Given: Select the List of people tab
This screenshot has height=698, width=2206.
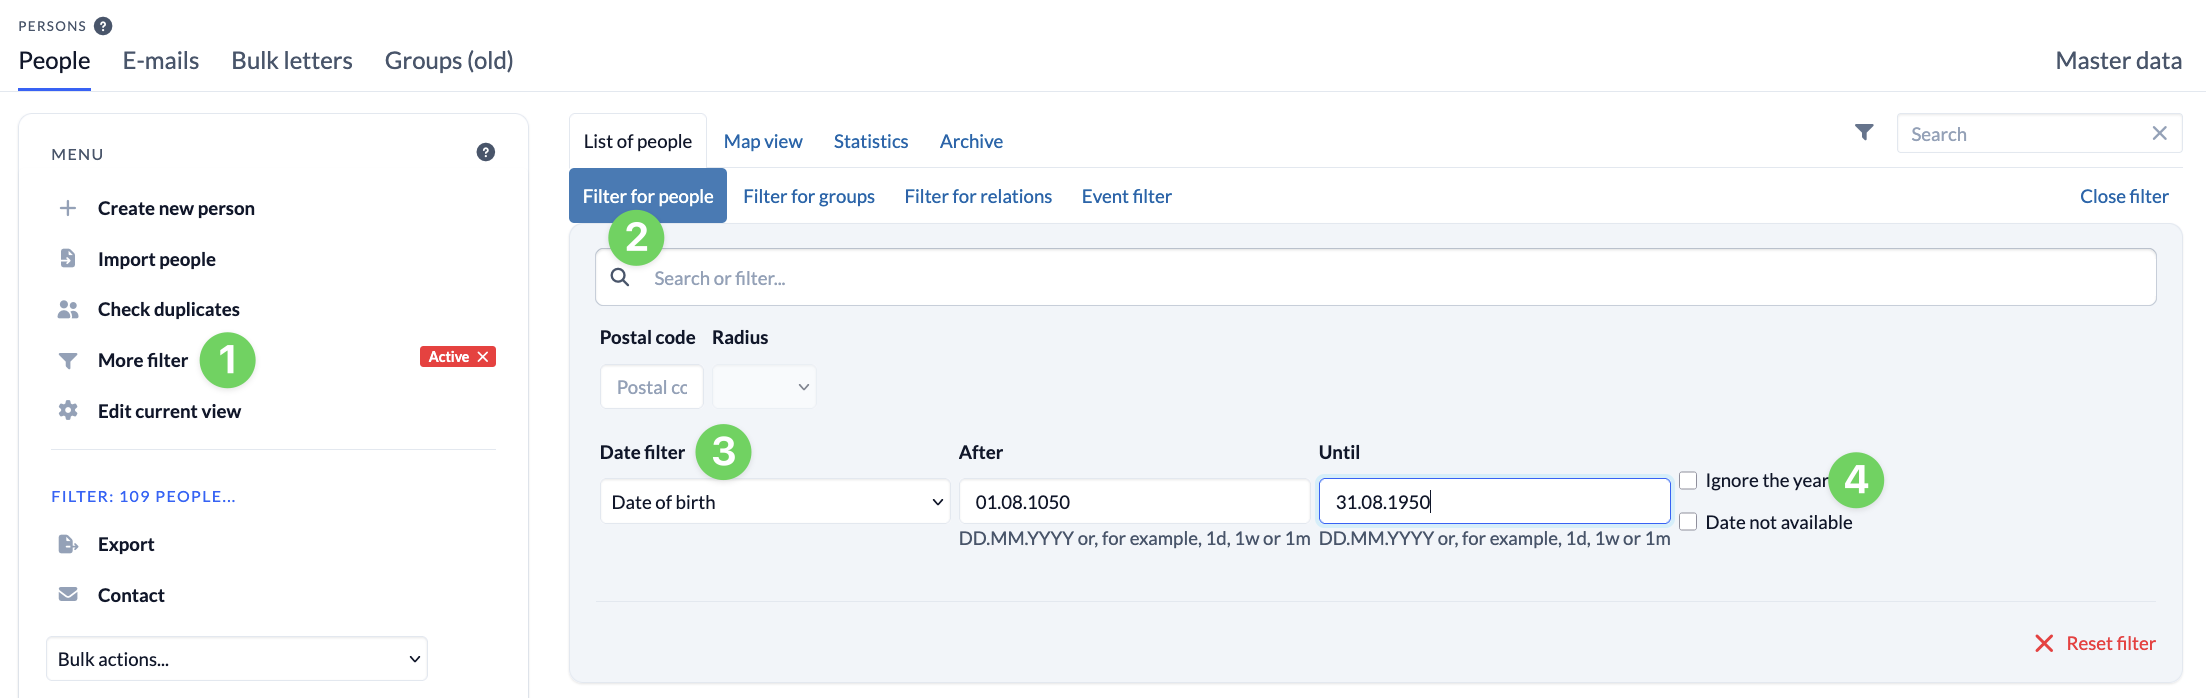Looking at the screenshot, I should (638, 141).
